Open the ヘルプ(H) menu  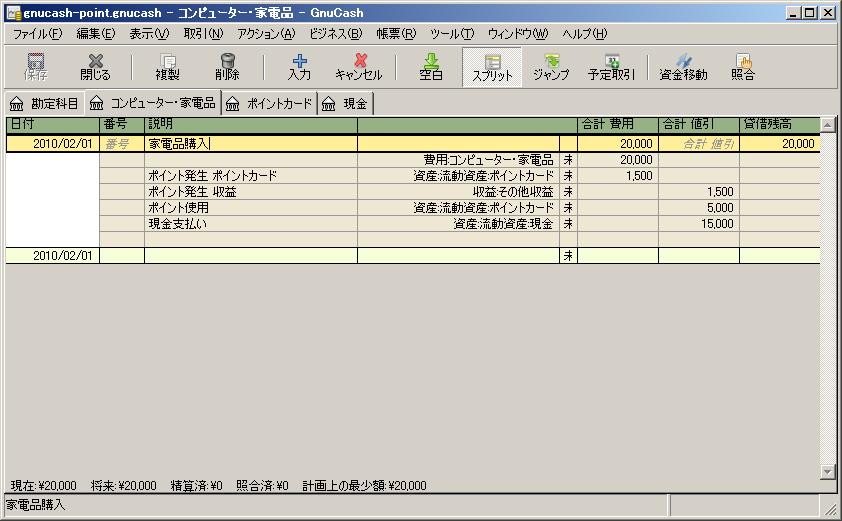click(584, 34)
